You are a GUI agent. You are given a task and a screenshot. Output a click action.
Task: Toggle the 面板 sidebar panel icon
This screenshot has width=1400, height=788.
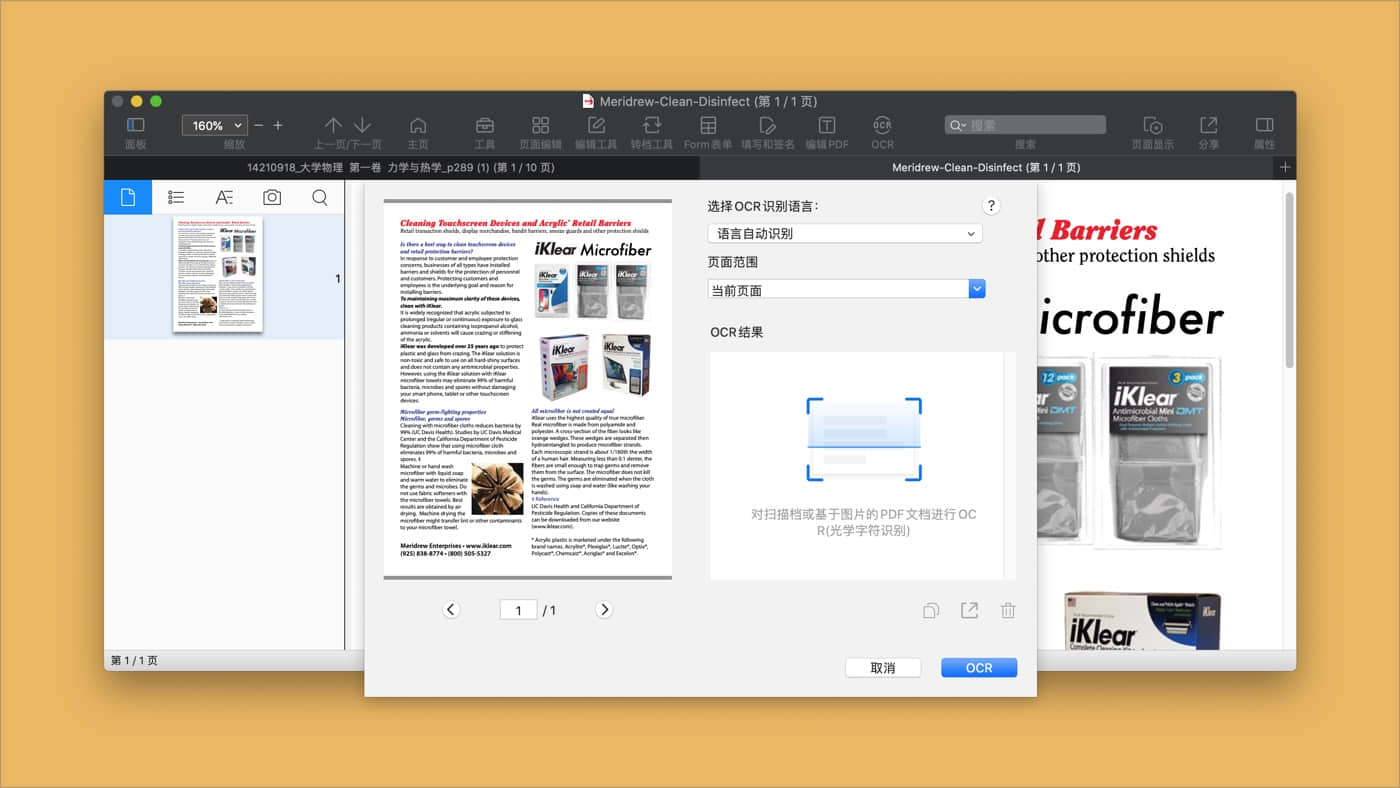coord(135,125)
